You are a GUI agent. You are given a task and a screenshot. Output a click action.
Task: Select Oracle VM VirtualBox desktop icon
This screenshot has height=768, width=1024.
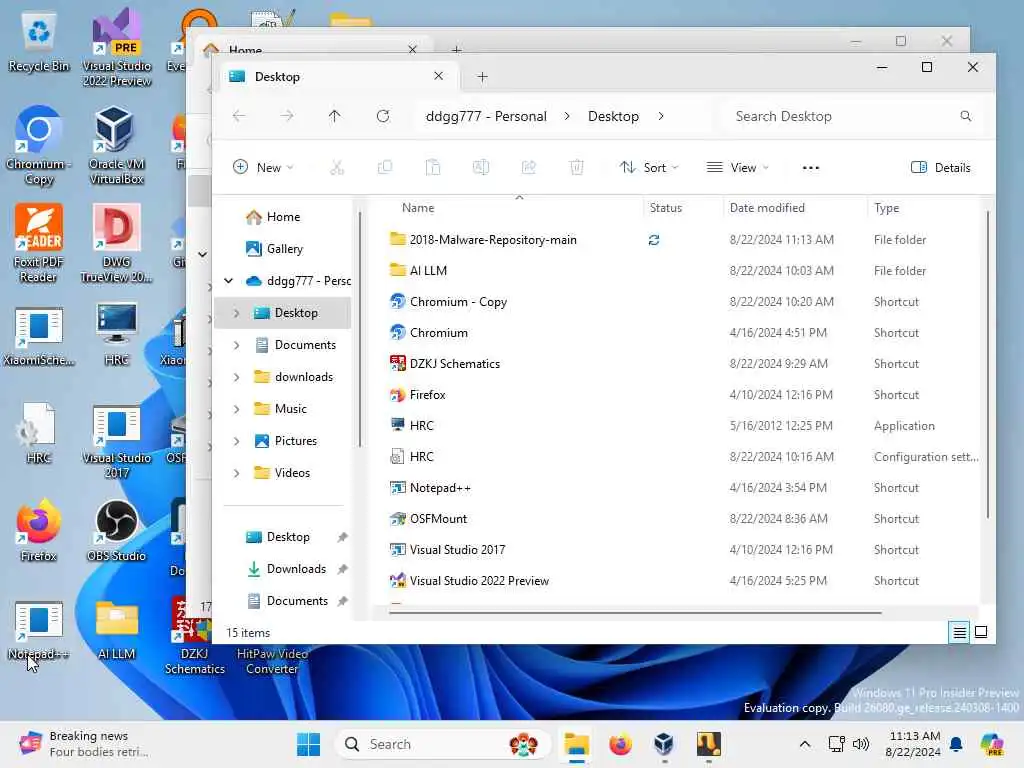[x=116, y=145]
